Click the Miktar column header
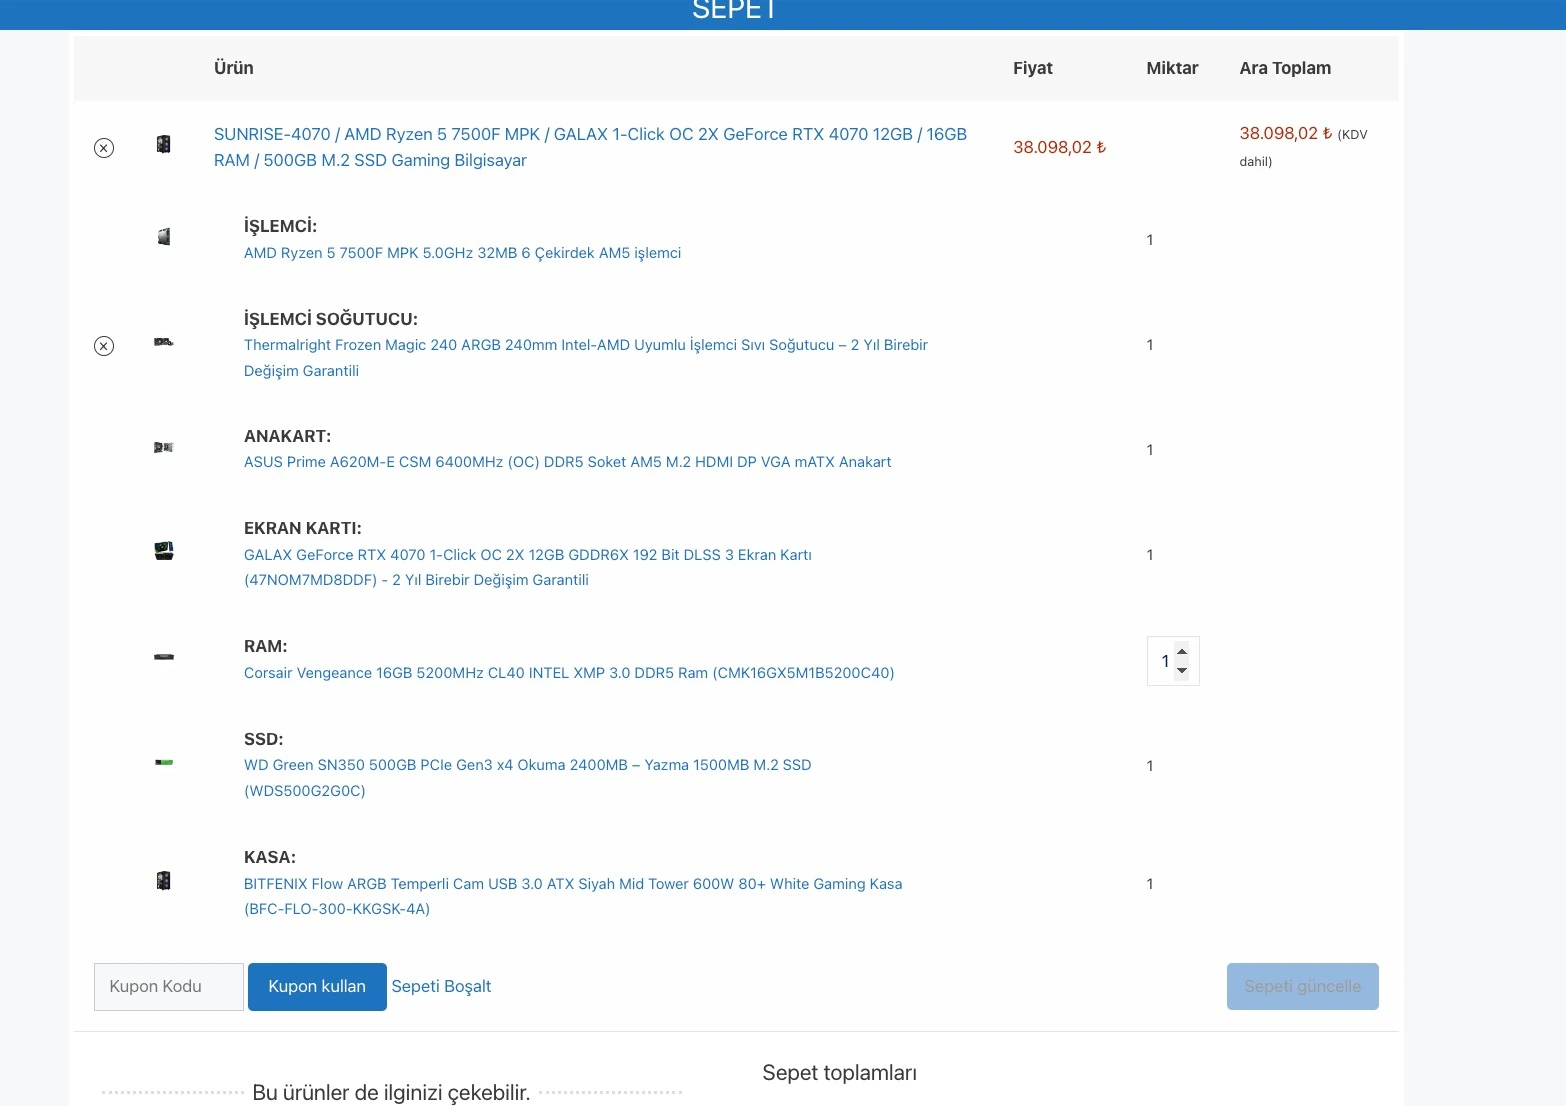The height and width of the screenshot is (1106, 1566). pos(1172,68)
